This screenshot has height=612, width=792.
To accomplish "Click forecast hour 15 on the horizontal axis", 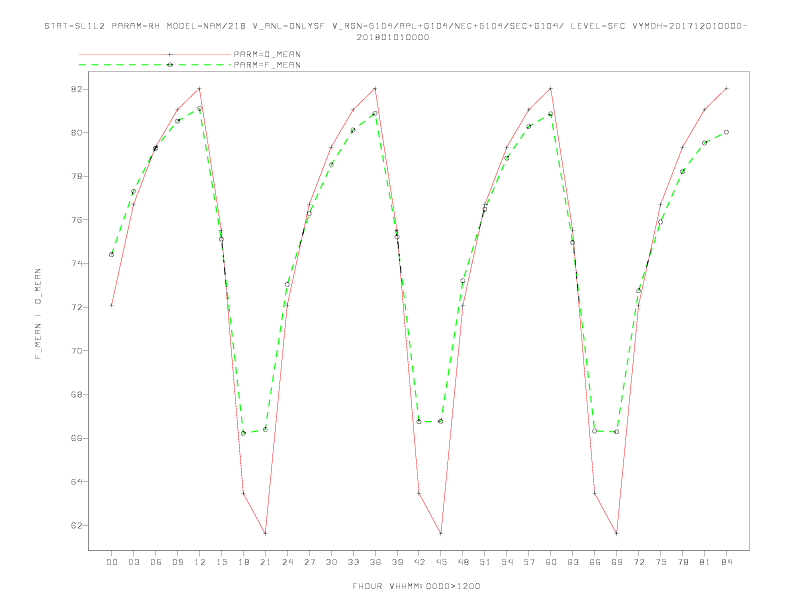I will coord(221,562).
